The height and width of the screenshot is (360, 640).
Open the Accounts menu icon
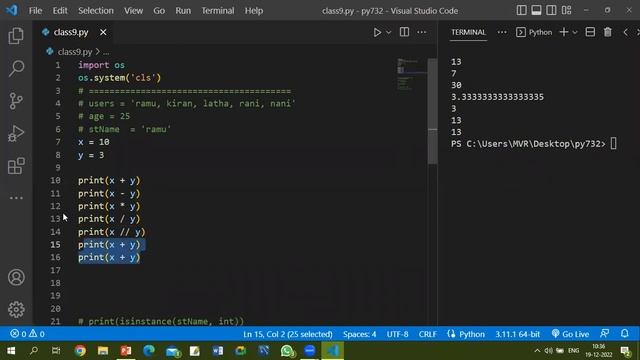16,278
